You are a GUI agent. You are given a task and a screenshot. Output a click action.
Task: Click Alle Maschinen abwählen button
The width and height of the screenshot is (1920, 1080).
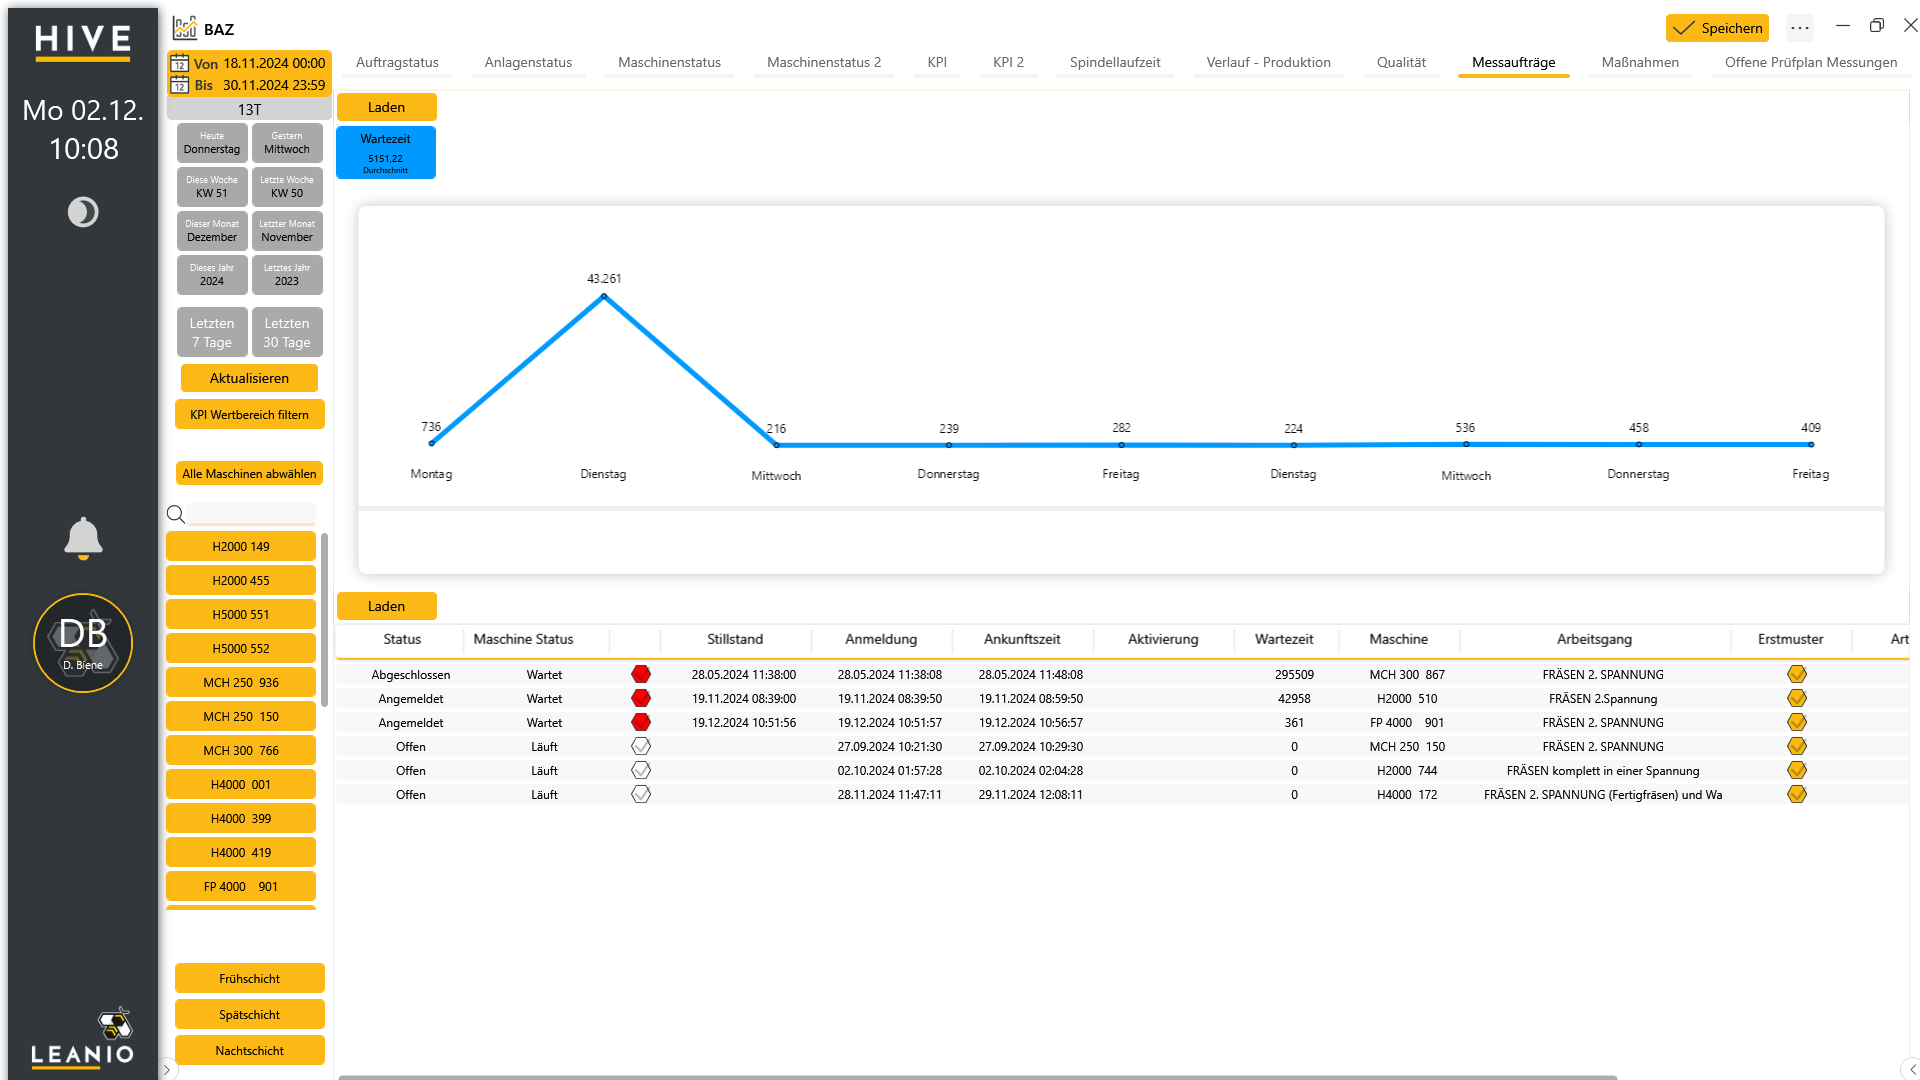(249, 474)
